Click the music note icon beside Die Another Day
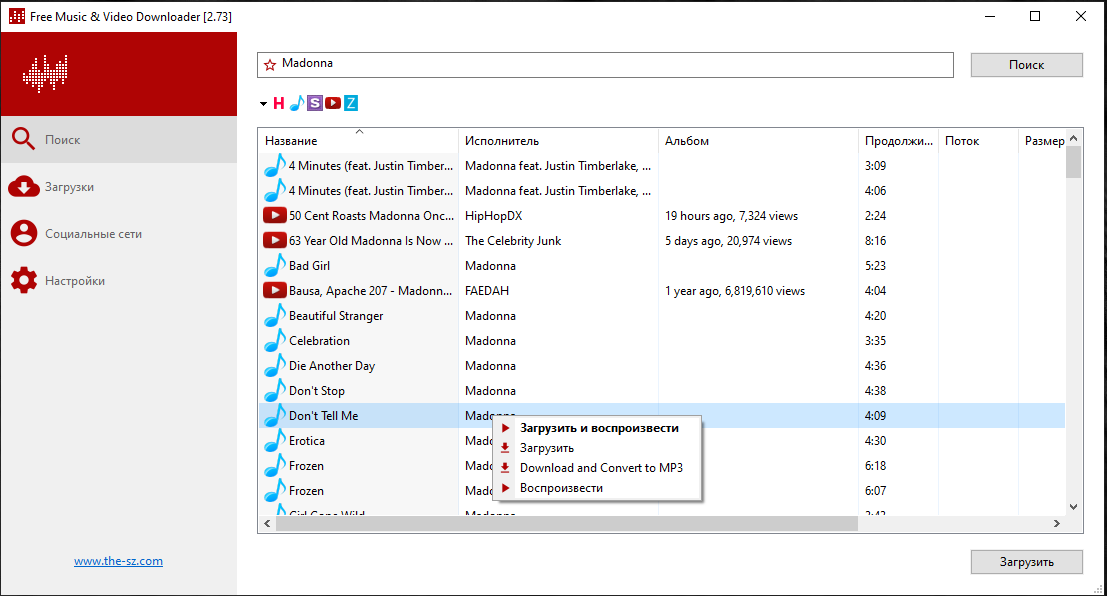The image size is (1107, 596). tap(275, 366)
